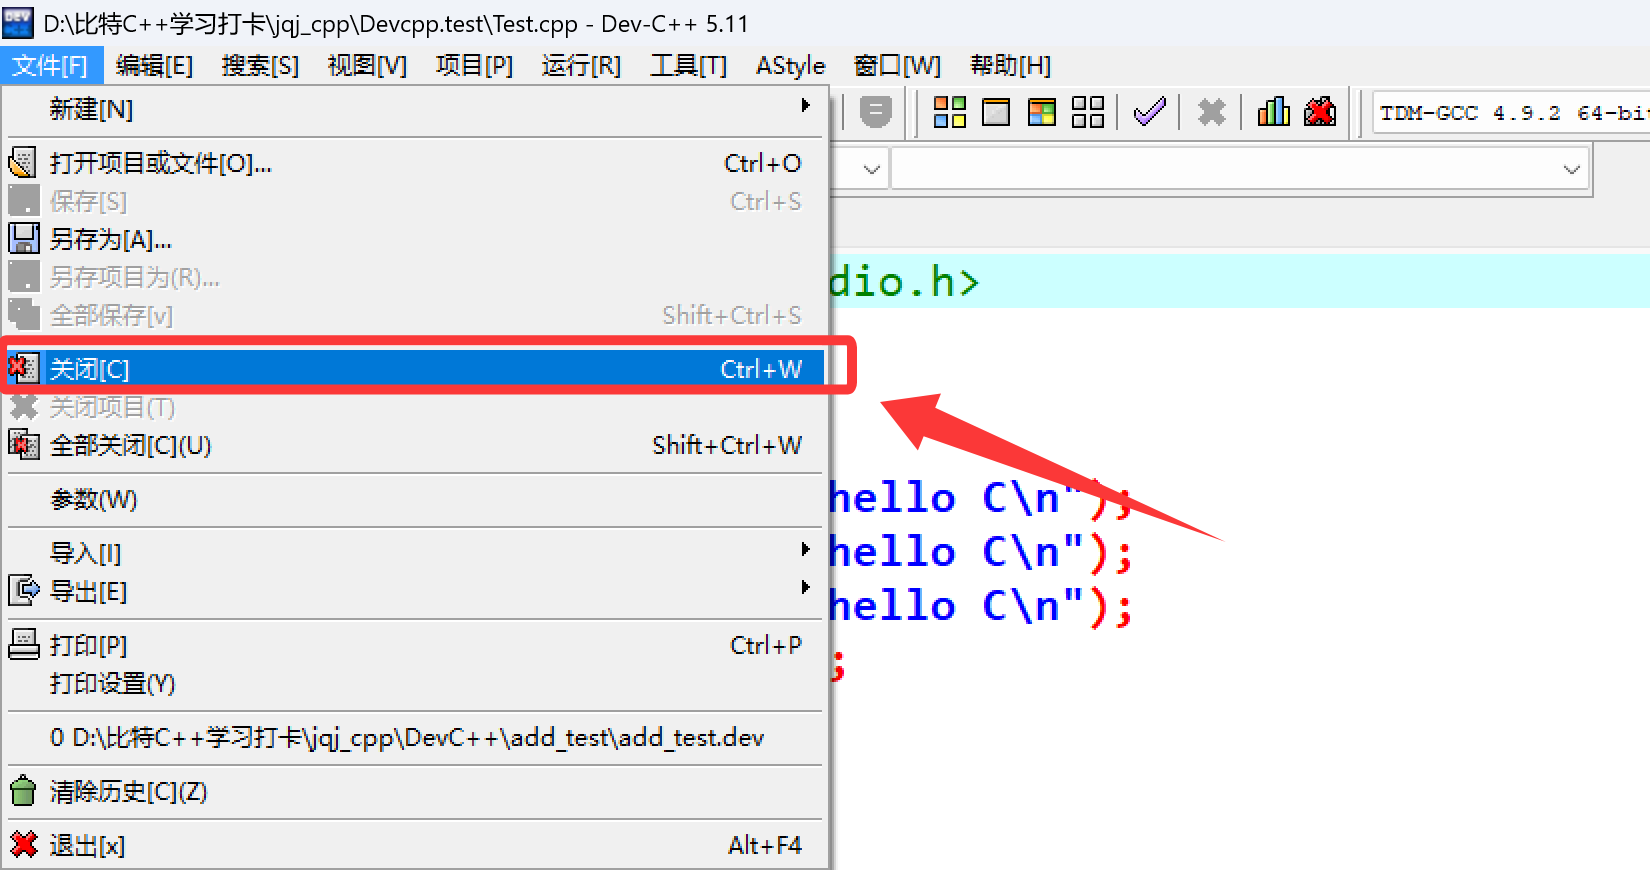Open the AStyle menu

click(x=790, y=66)
